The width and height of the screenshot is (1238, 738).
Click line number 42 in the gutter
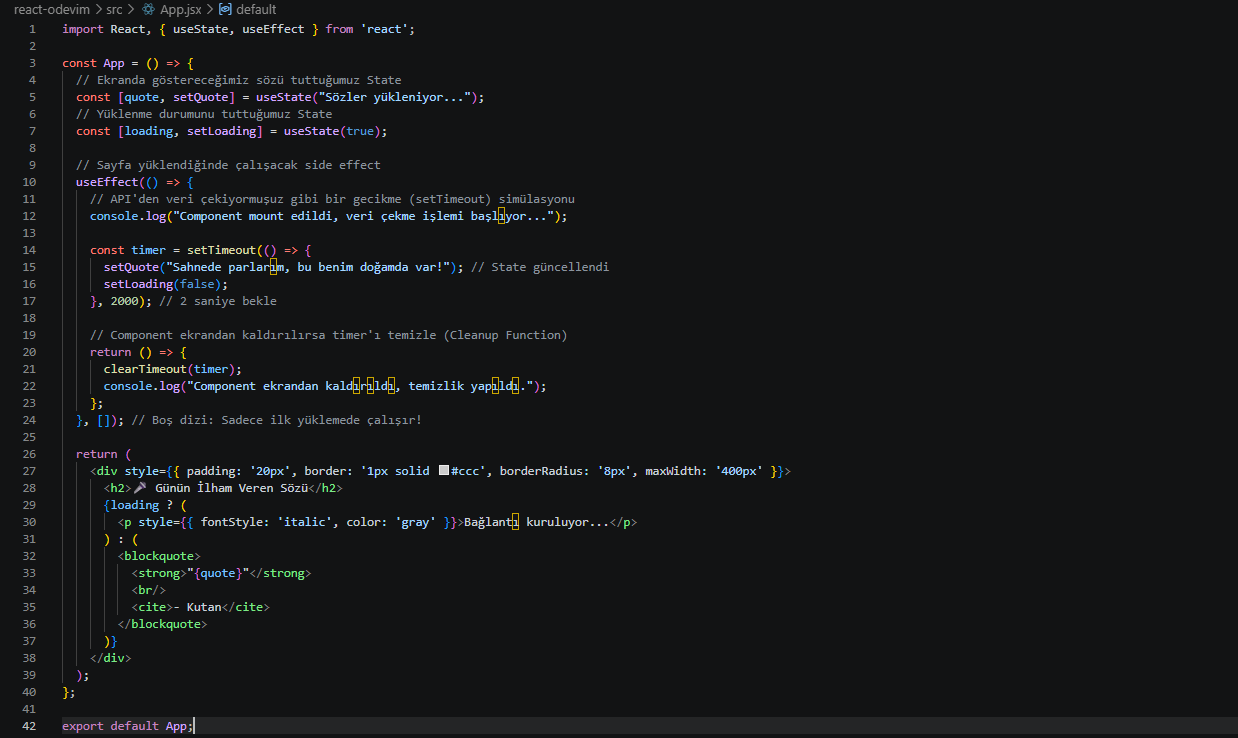coord(29,726)
